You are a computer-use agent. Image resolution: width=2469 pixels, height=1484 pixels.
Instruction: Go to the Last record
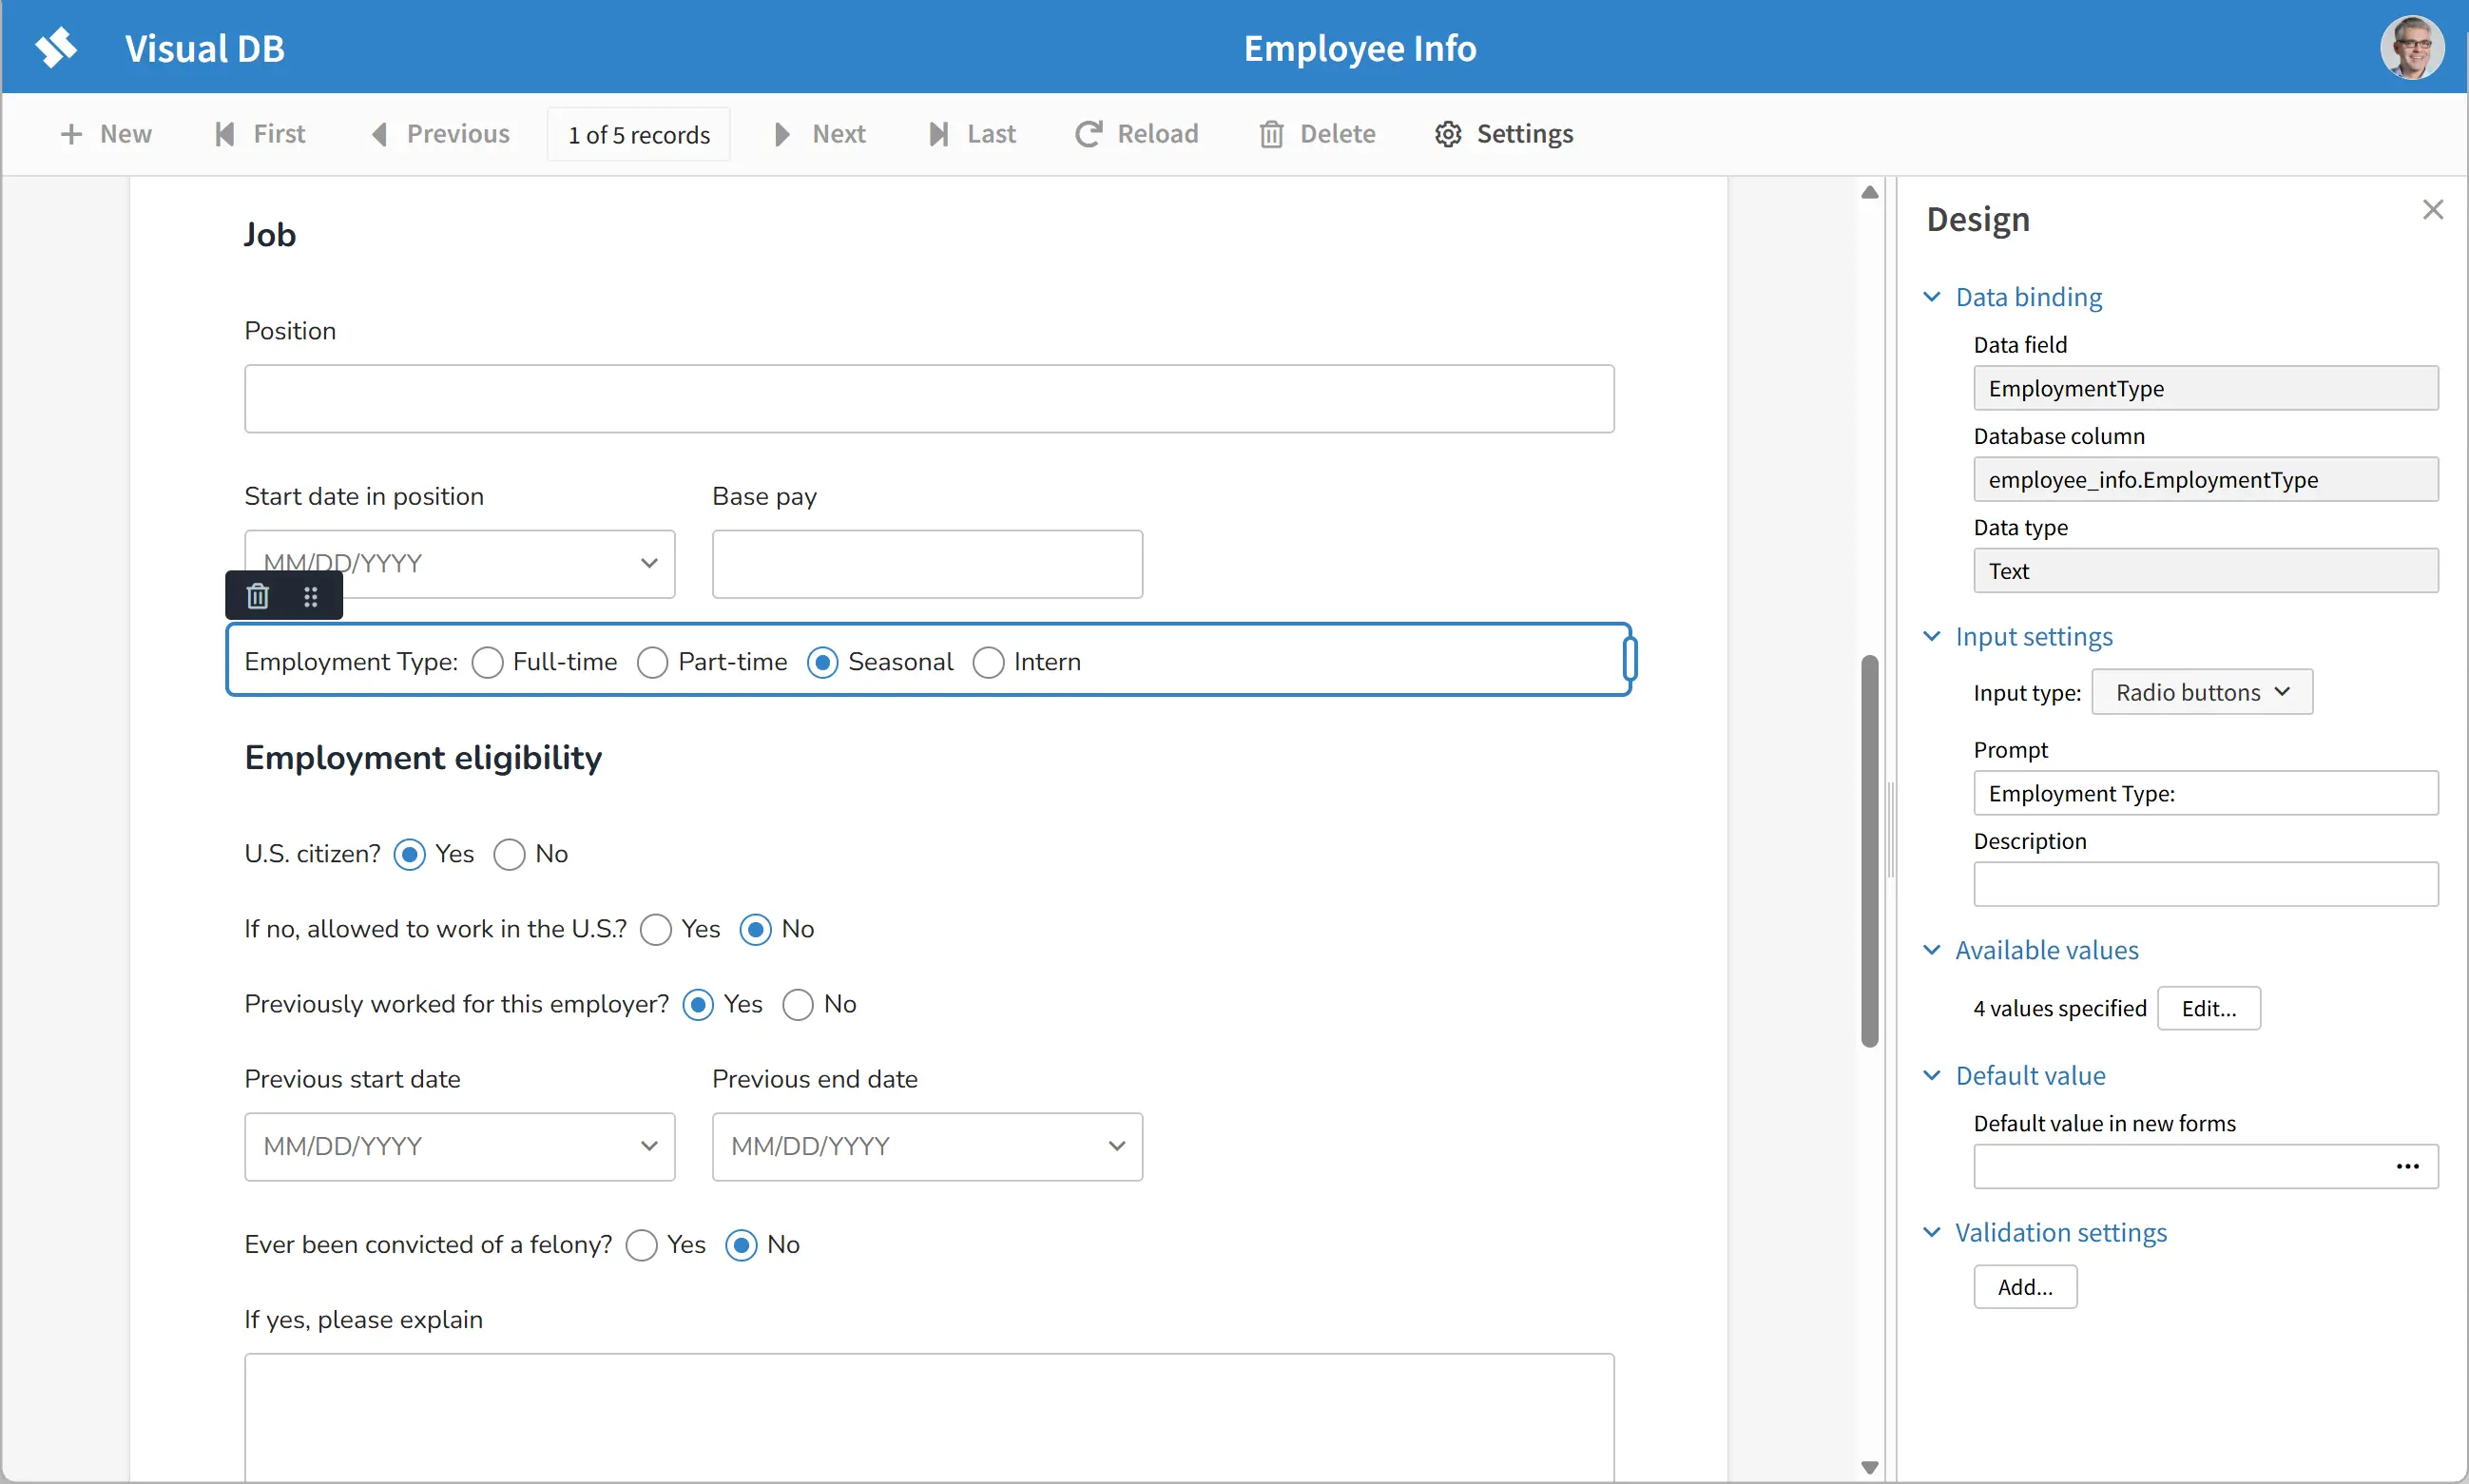point(972,134)
